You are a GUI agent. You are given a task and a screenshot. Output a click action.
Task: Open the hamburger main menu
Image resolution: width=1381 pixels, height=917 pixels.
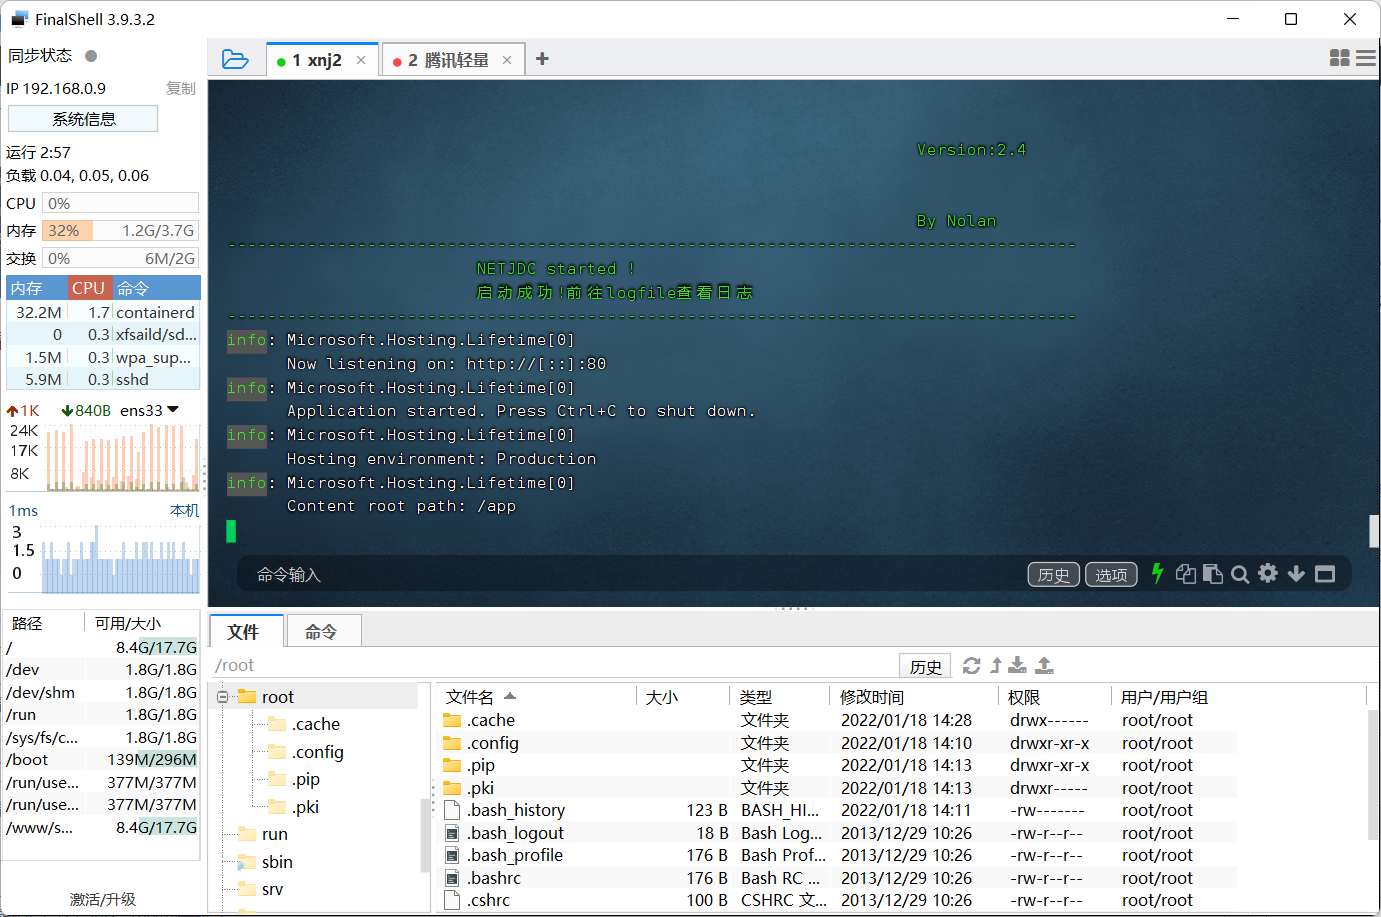[x=1366, y=58]
